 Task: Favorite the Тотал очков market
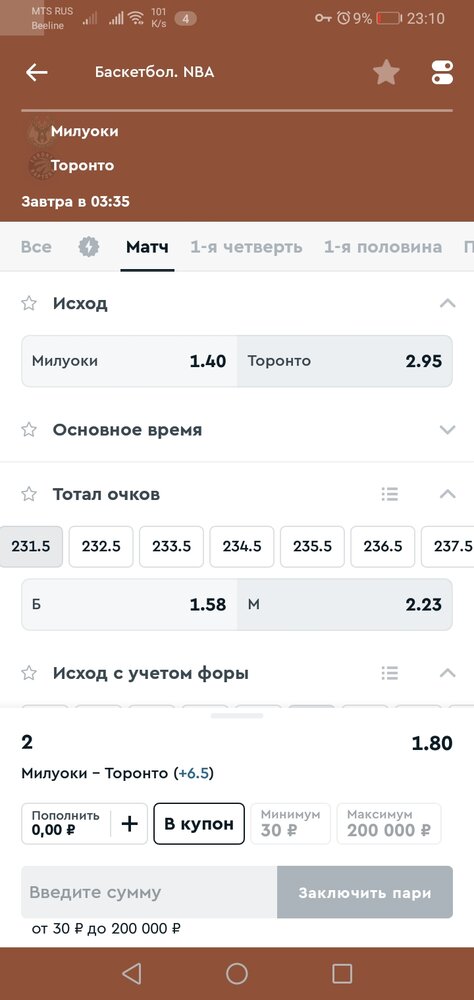click(29, 494)
